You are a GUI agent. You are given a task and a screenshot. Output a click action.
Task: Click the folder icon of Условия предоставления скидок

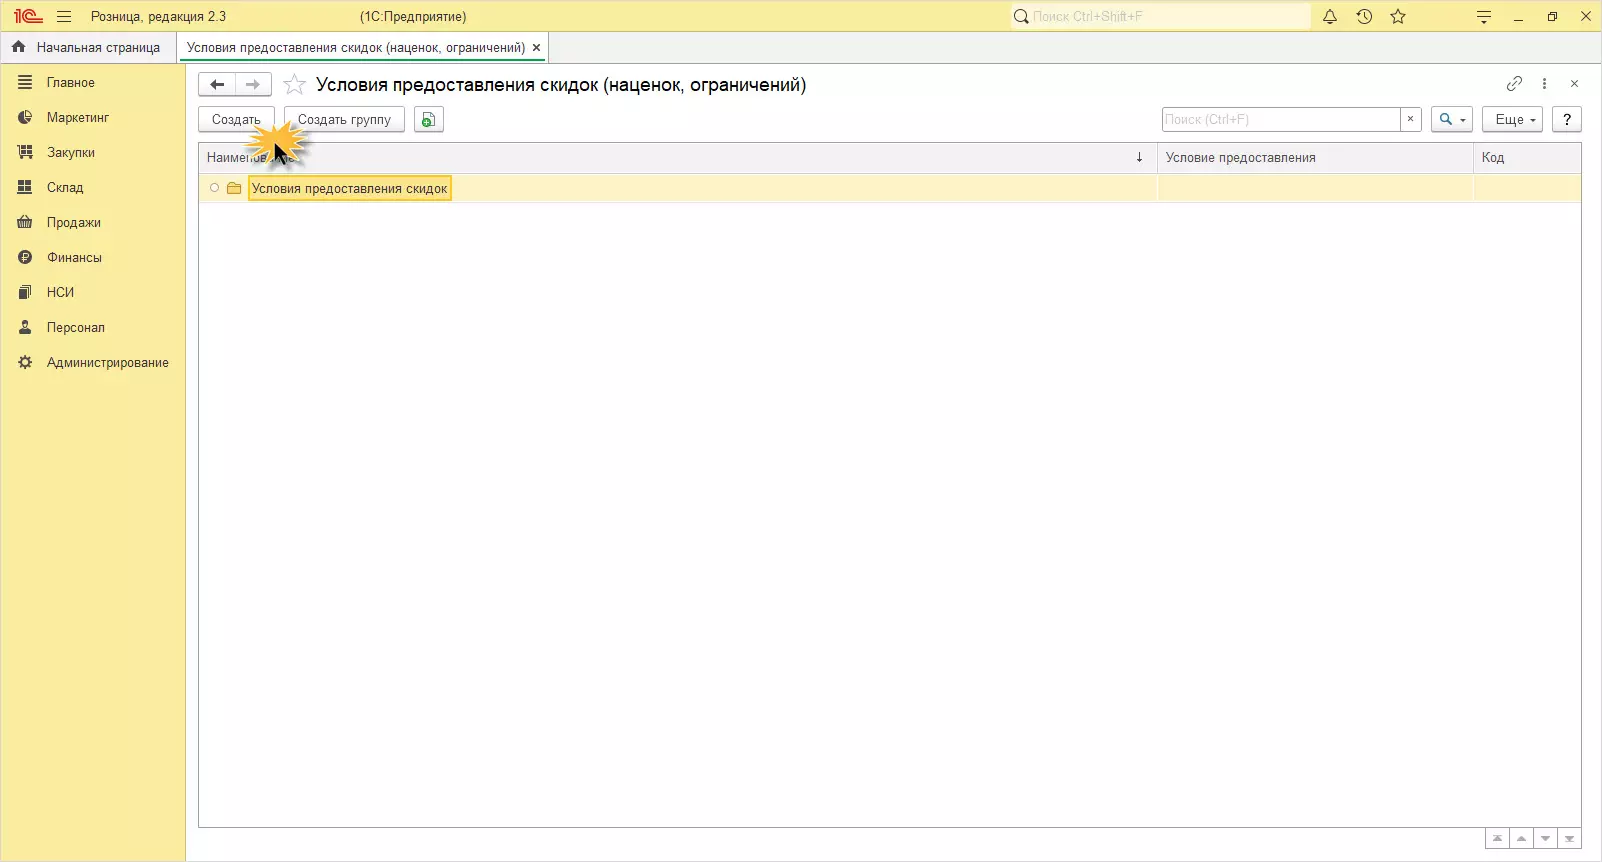coord(234,188)
